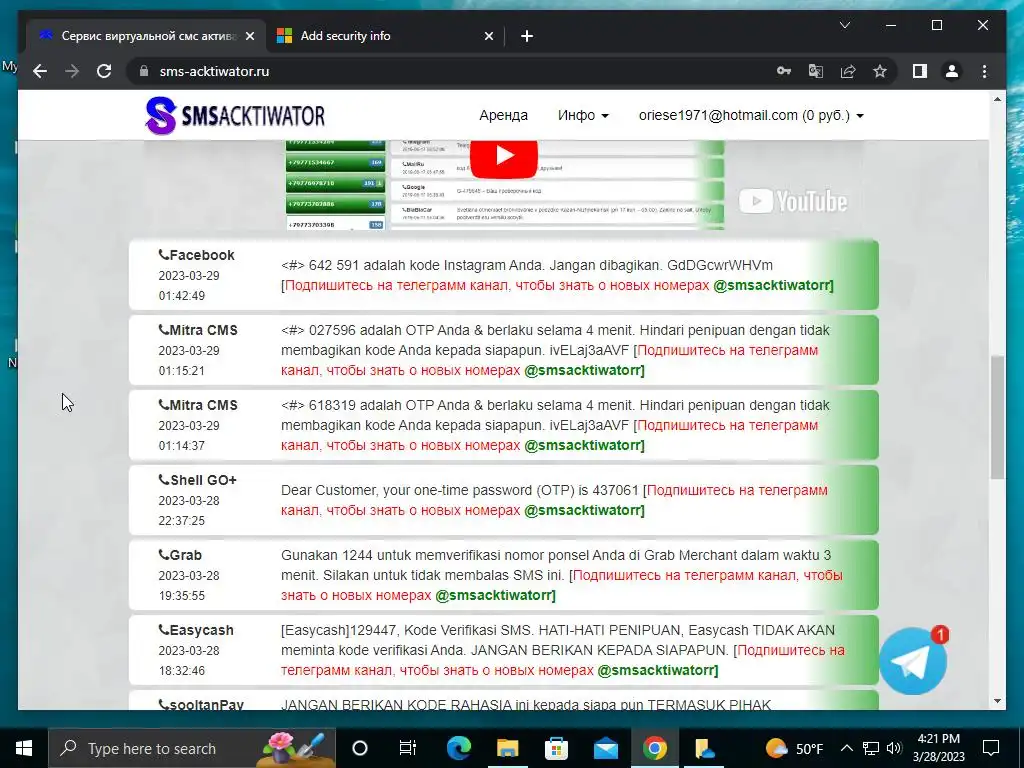
Task: Reload the page with the refresh icon
Action: click(x=104, y=71)
